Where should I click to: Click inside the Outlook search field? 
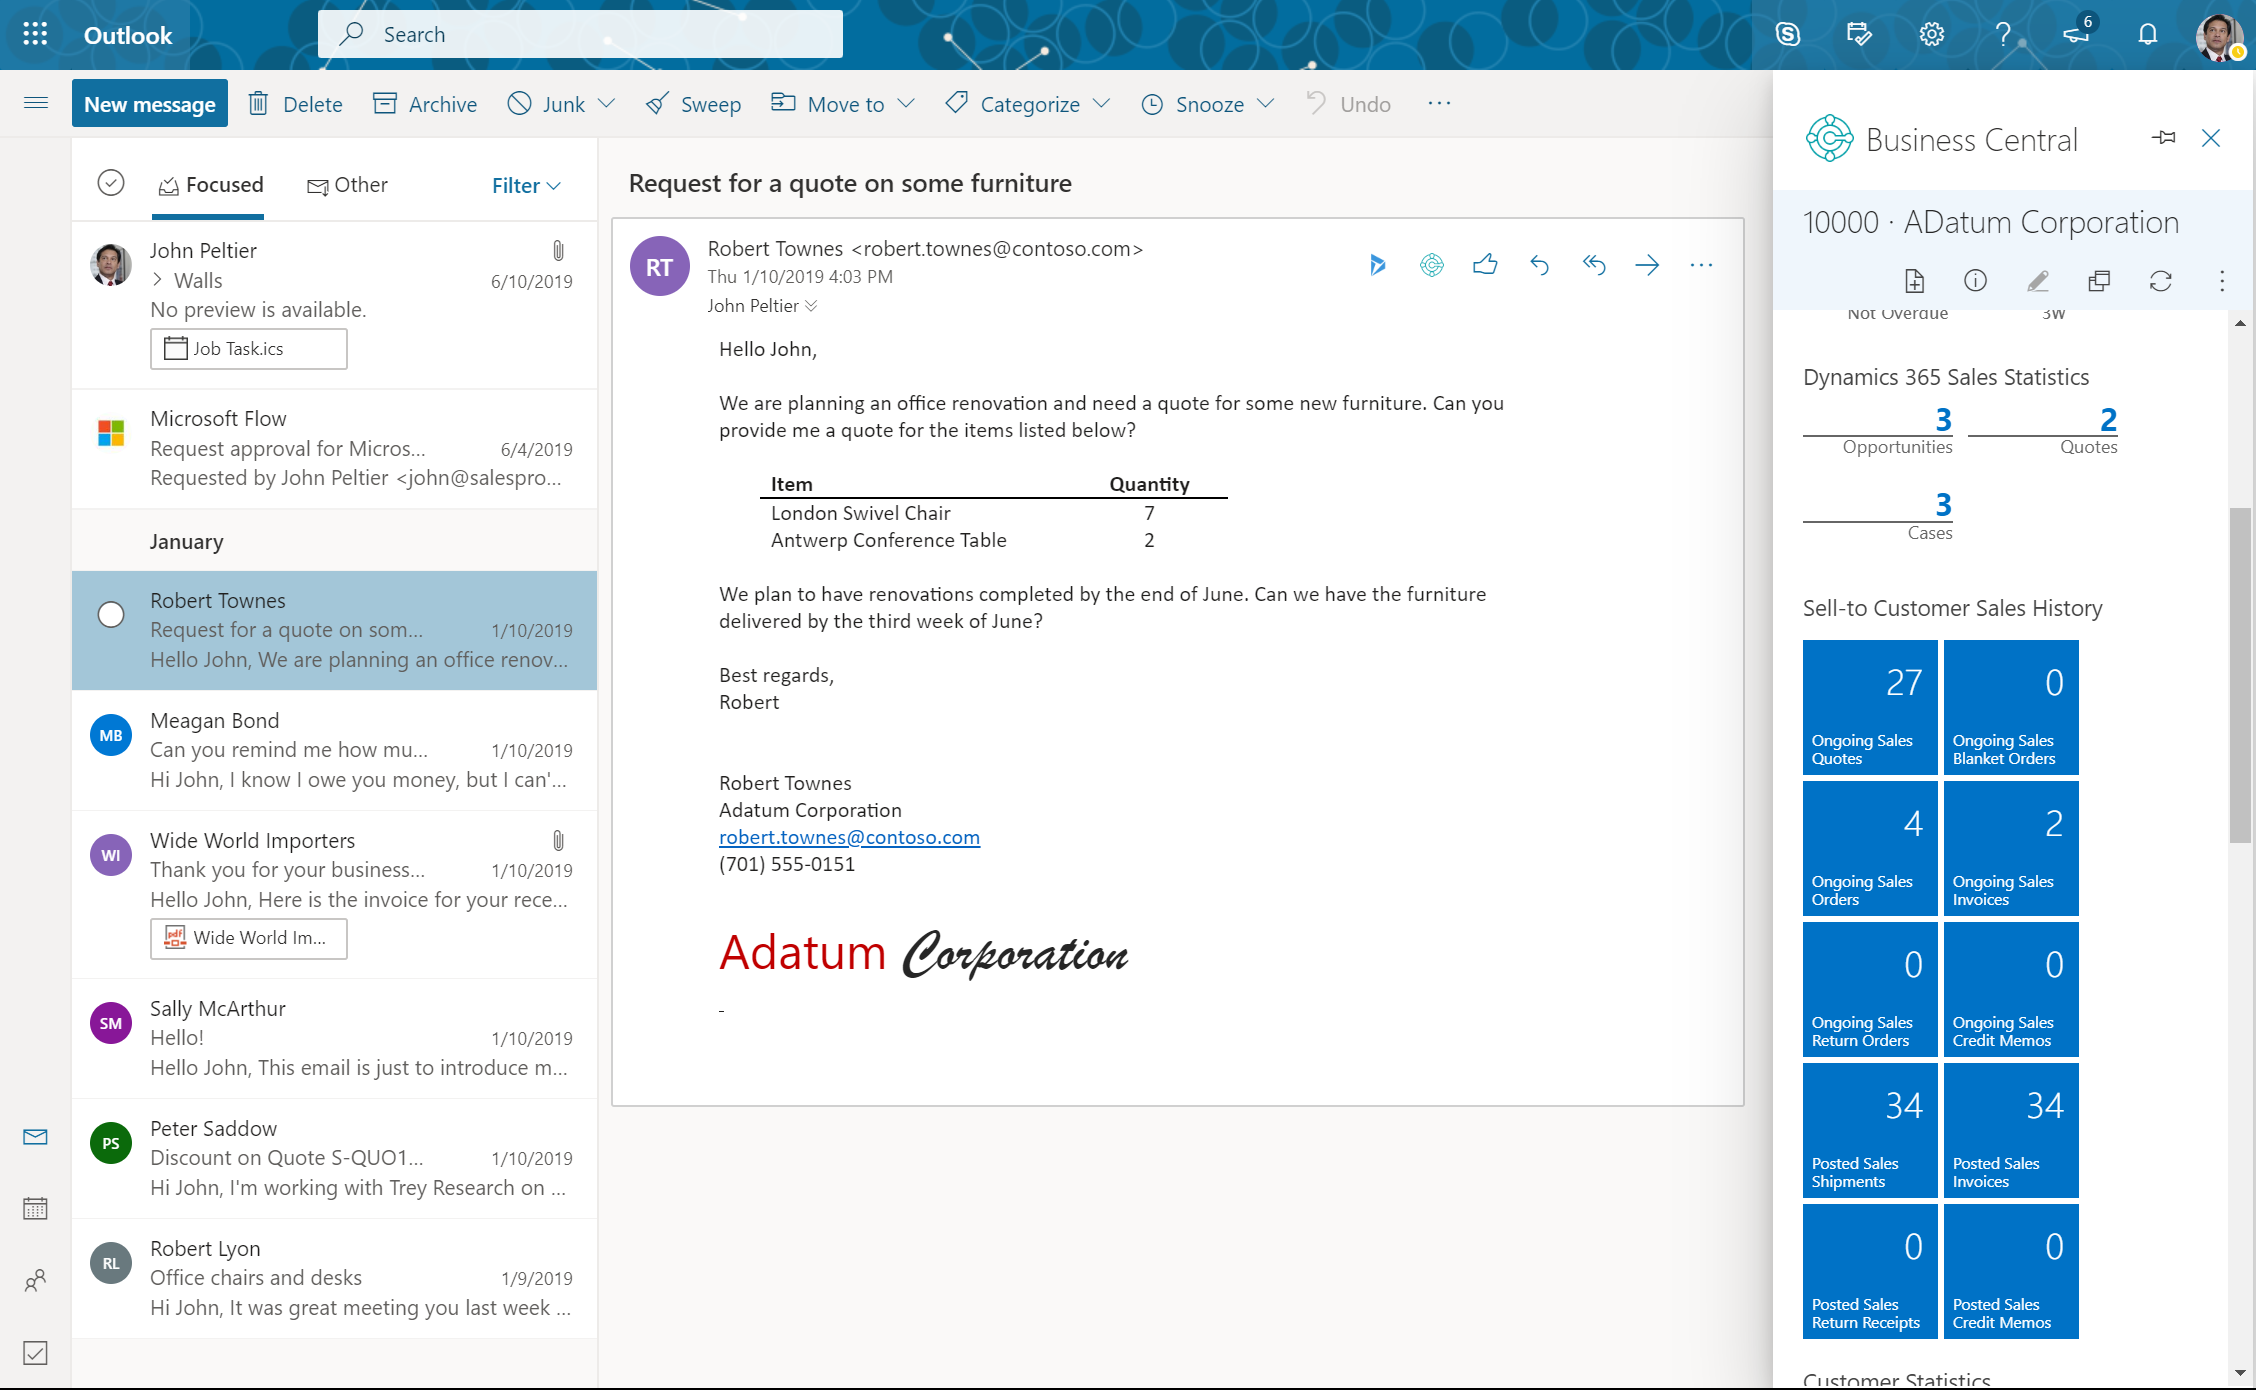tap(580, 33)
